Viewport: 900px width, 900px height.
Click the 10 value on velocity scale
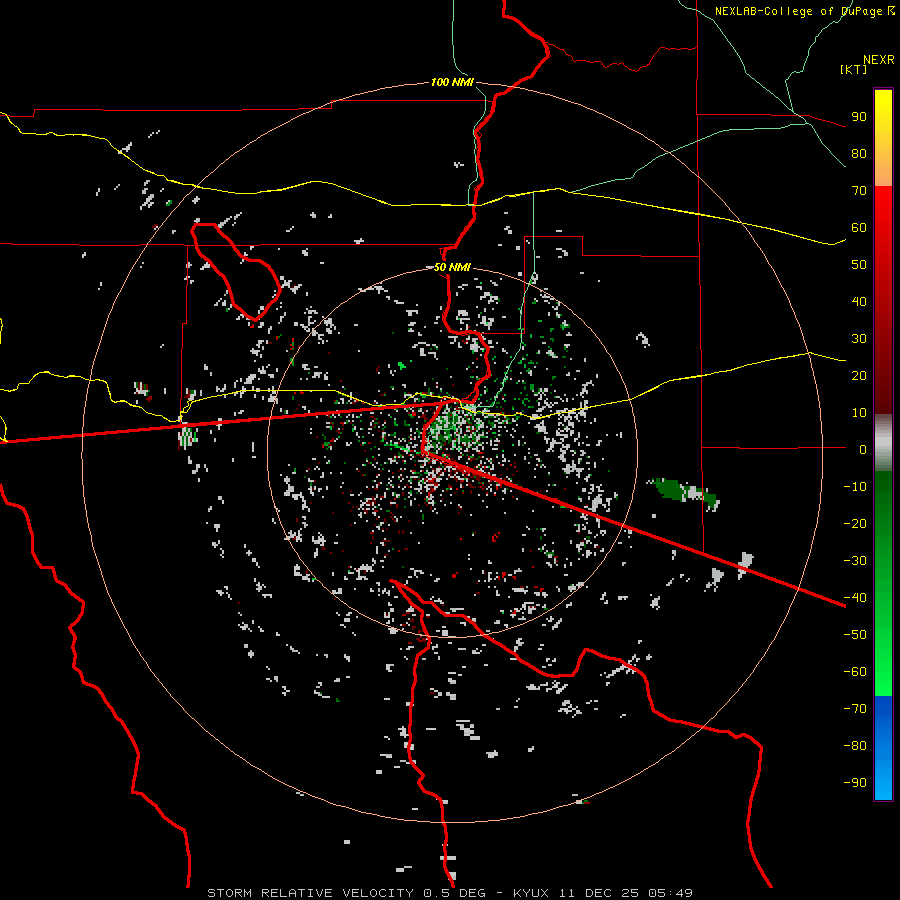click(859, 413)
